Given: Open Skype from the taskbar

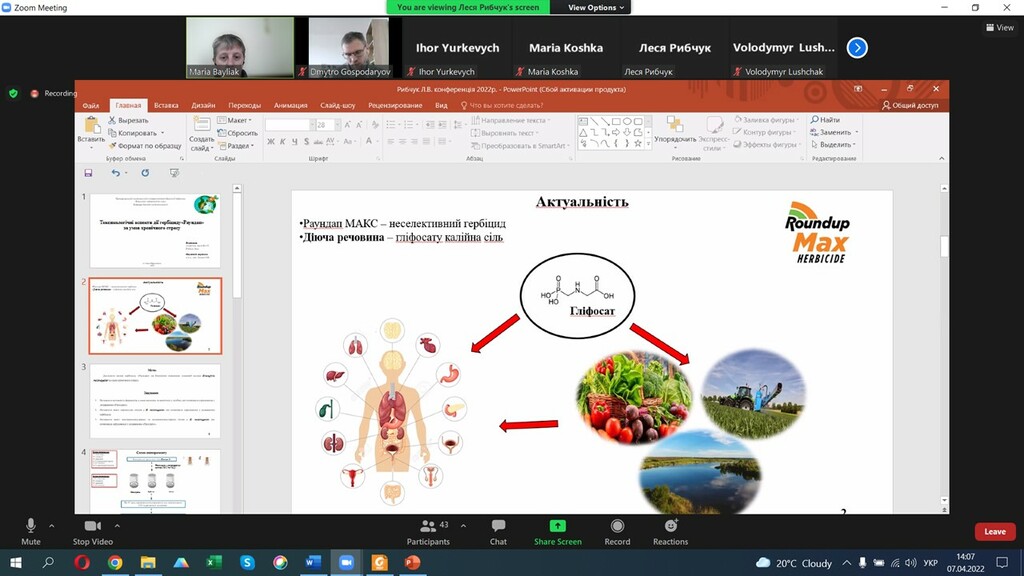Looking at the screenshot, I should point(248,562).
